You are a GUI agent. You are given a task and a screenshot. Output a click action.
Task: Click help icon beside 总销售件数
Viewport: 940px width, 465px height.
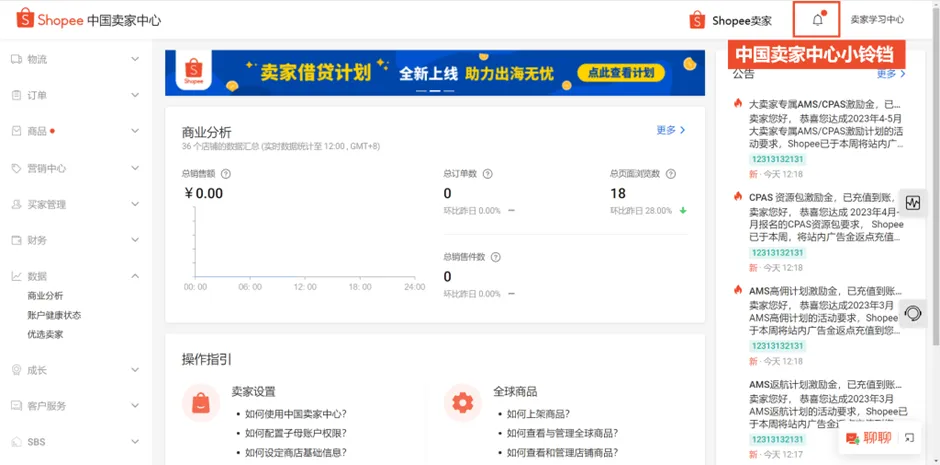pyautogui.click(x=496, y=257)
